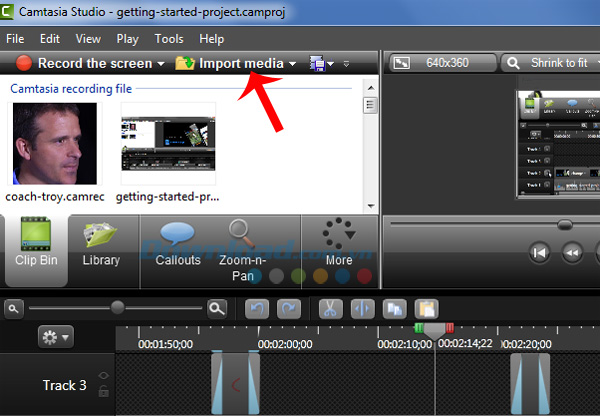Click the Split button

(x=362, y=308)
